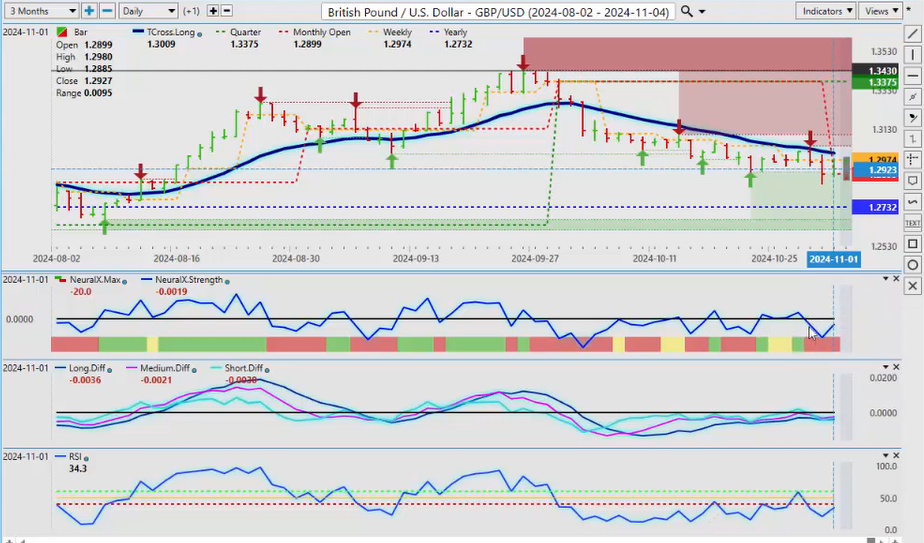
Task: Click the blue plus zoom-in button
Action: (89, 11)
